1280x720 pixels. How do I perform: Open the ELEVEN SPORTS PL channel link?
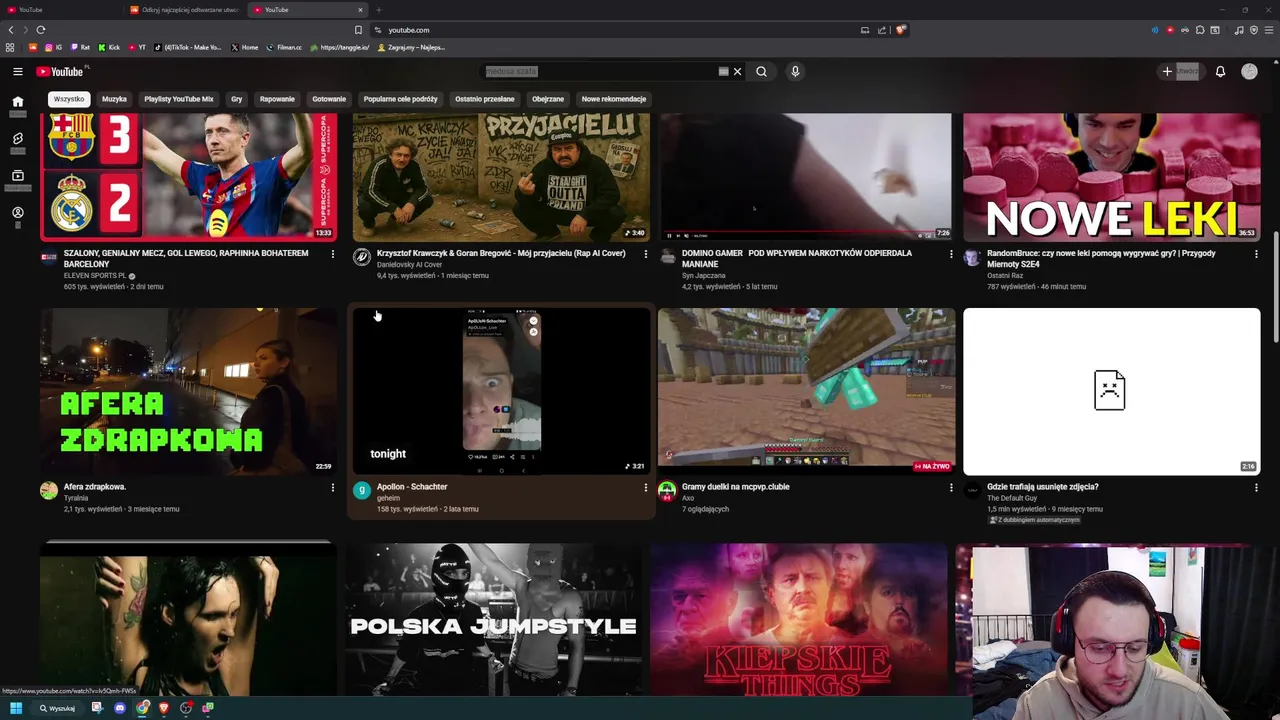click(95, 276)
